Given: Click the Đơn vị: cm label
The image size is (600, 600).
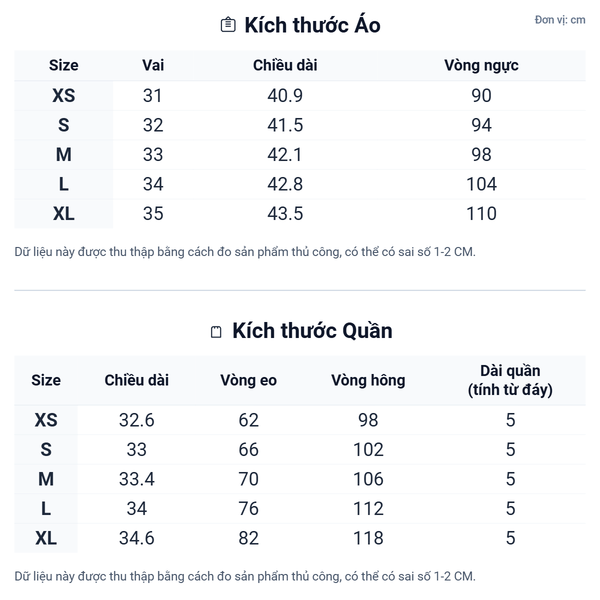Looking at the screenshot, I should point(560,20).
